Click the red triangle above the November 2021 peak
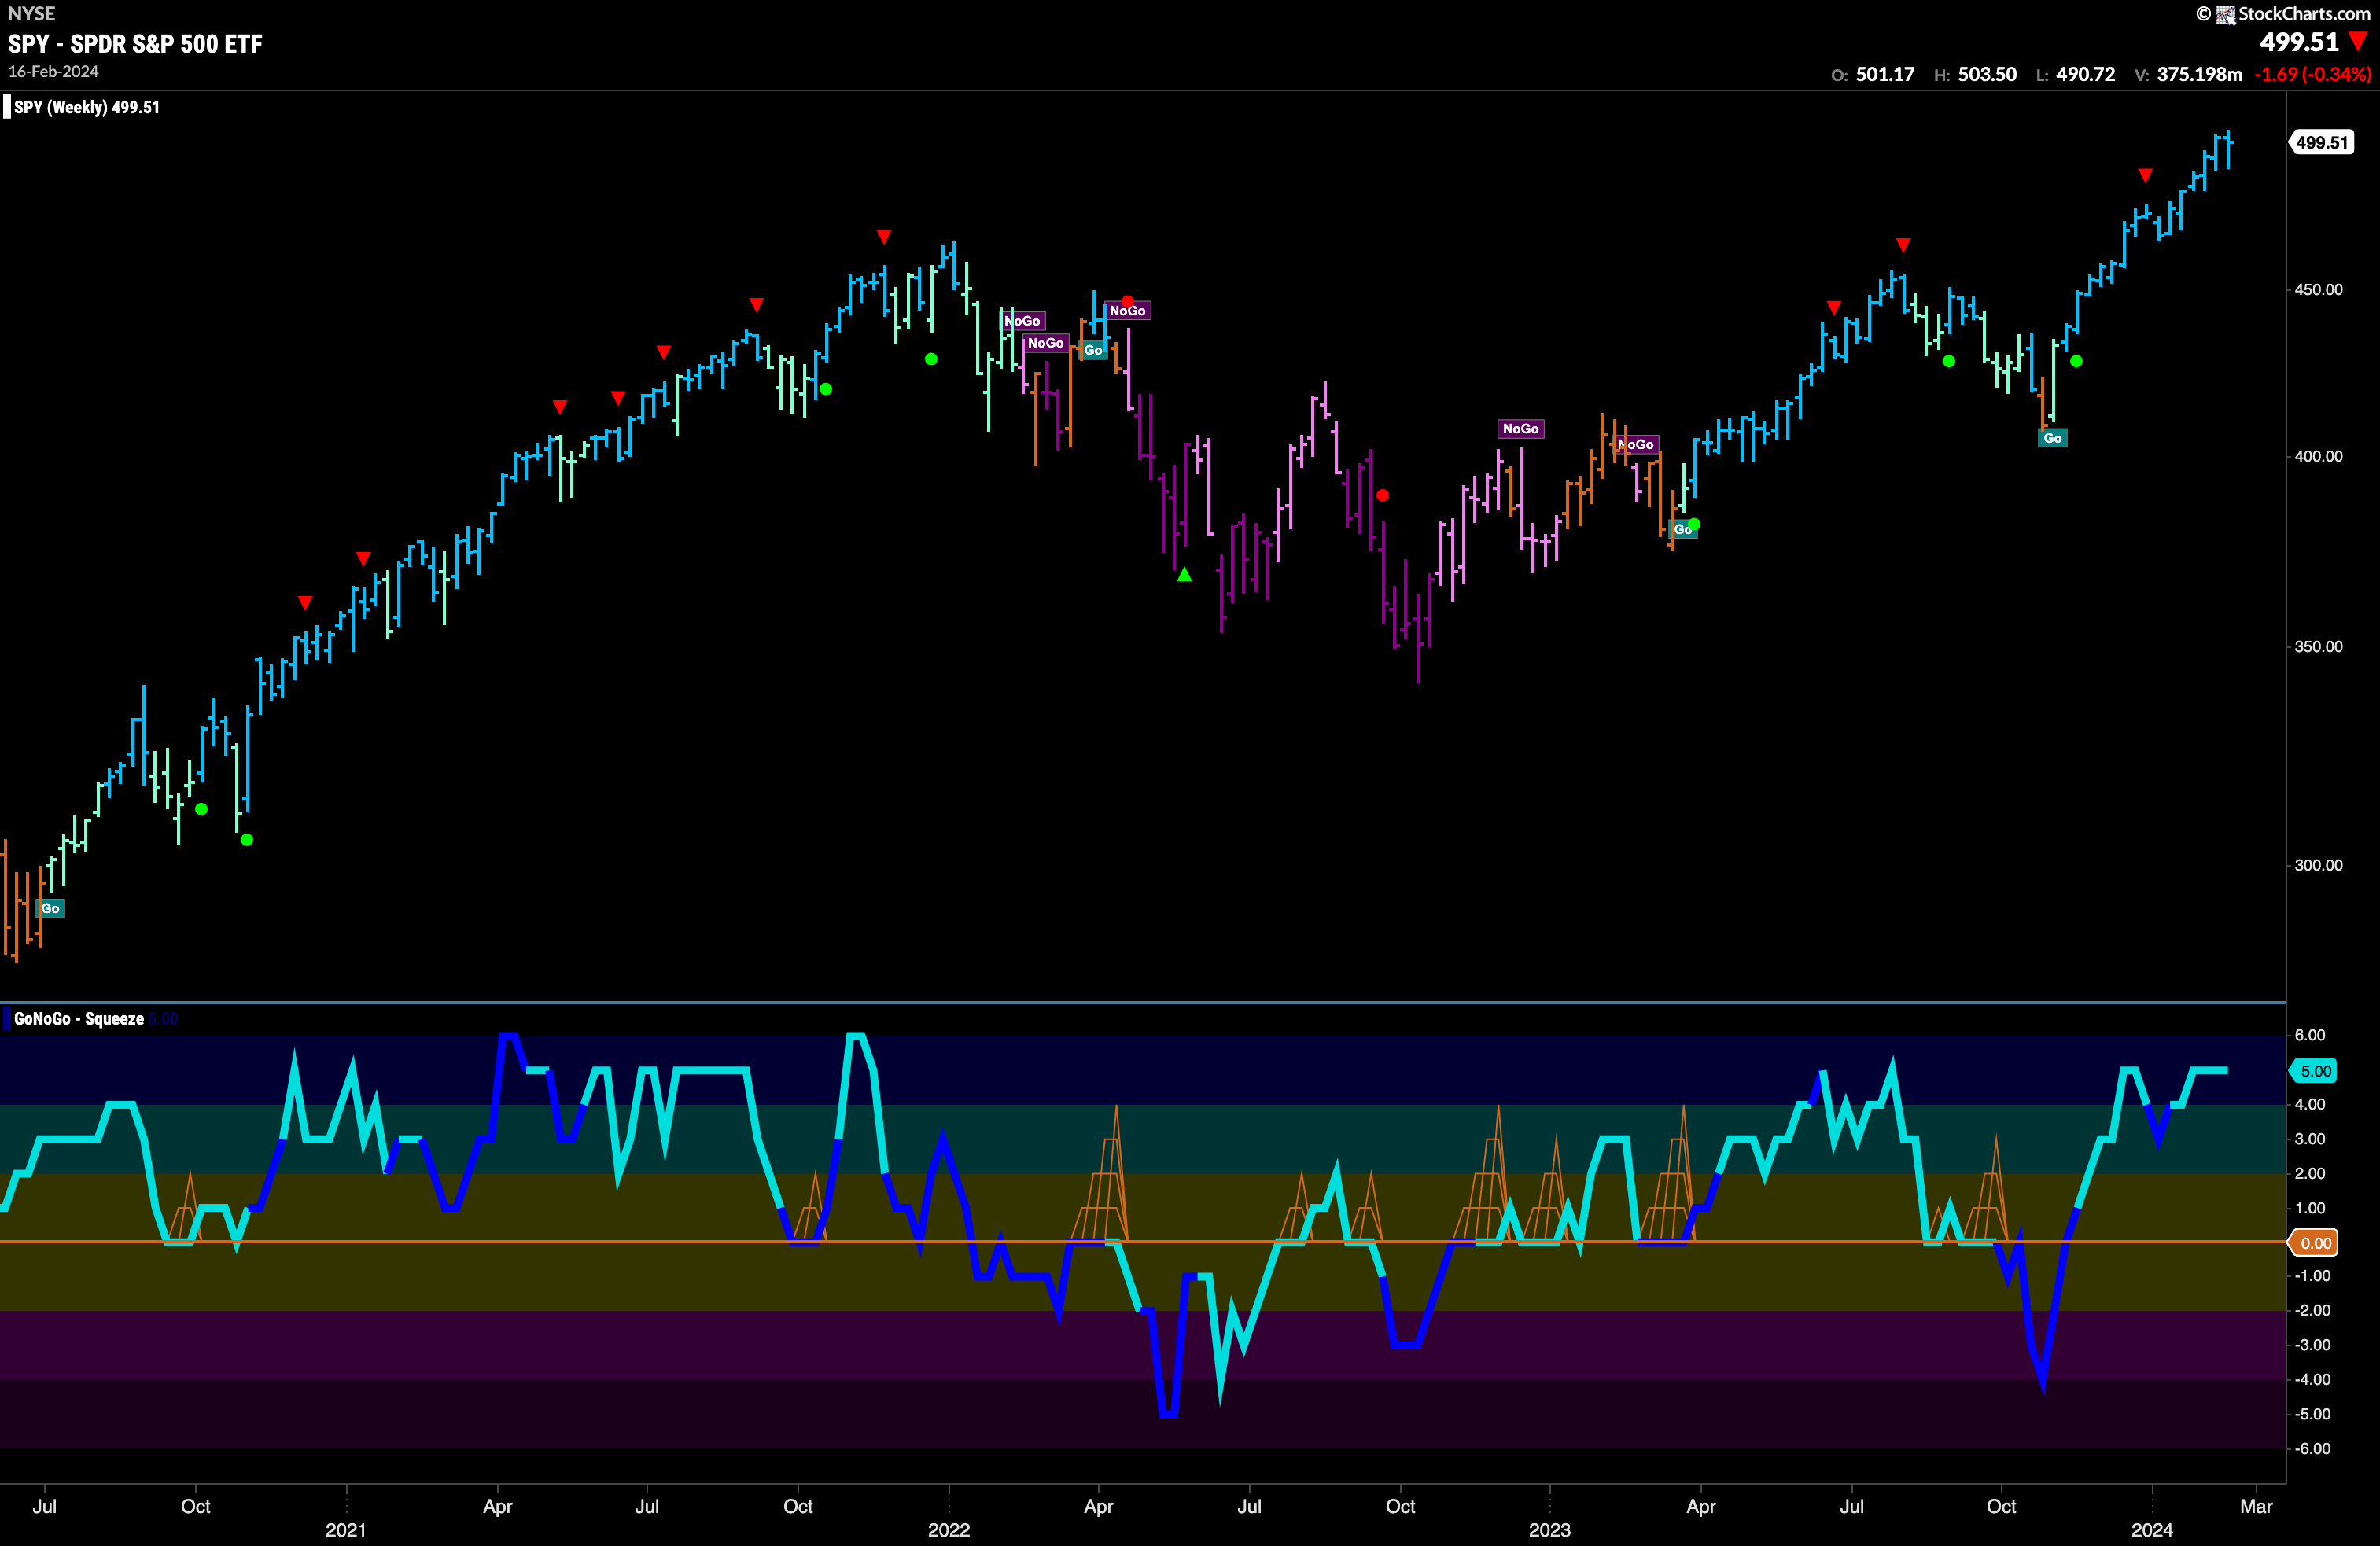Viewport: 2380px width, 1546px height. click(884, 237)
